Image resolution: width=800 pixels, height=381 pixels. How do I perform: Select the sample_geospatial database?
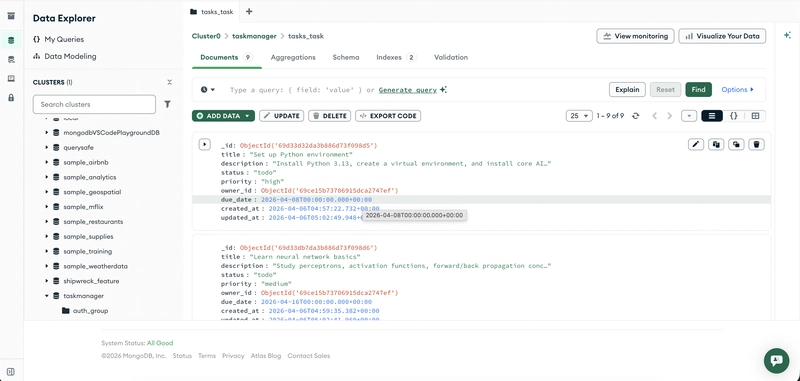92,192
